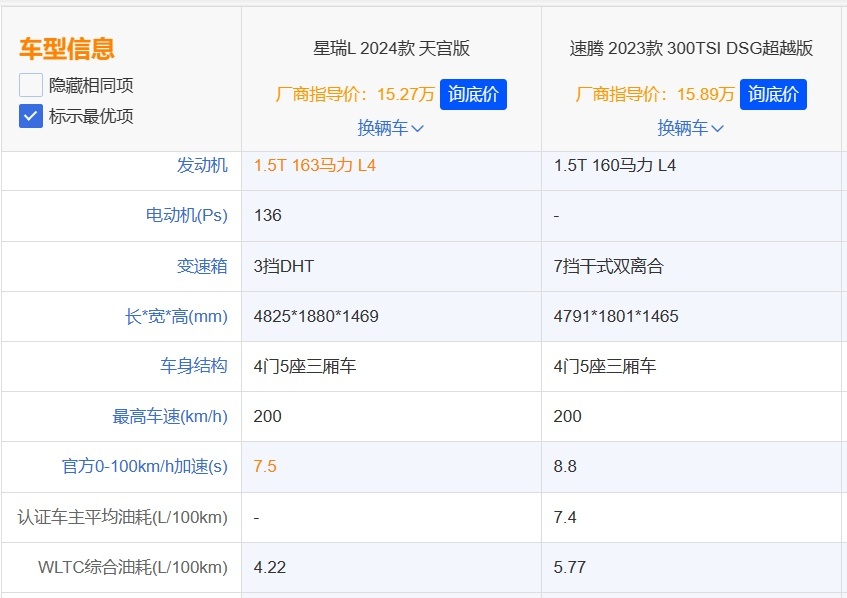
Task: Select the highlighted 7.5 acceleration value
Action: click(265, 467)
